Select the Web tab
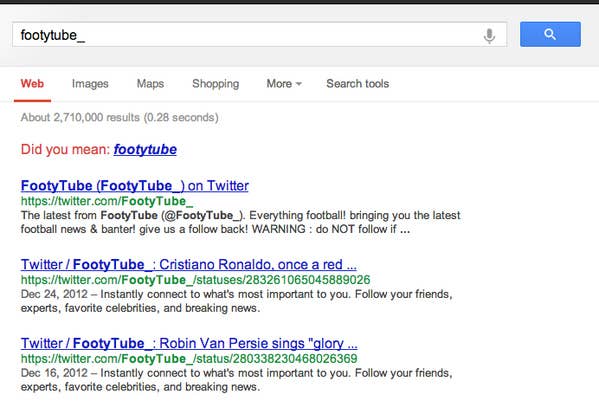The width and height of the screenshot is (599, 401). pos(32,84)
